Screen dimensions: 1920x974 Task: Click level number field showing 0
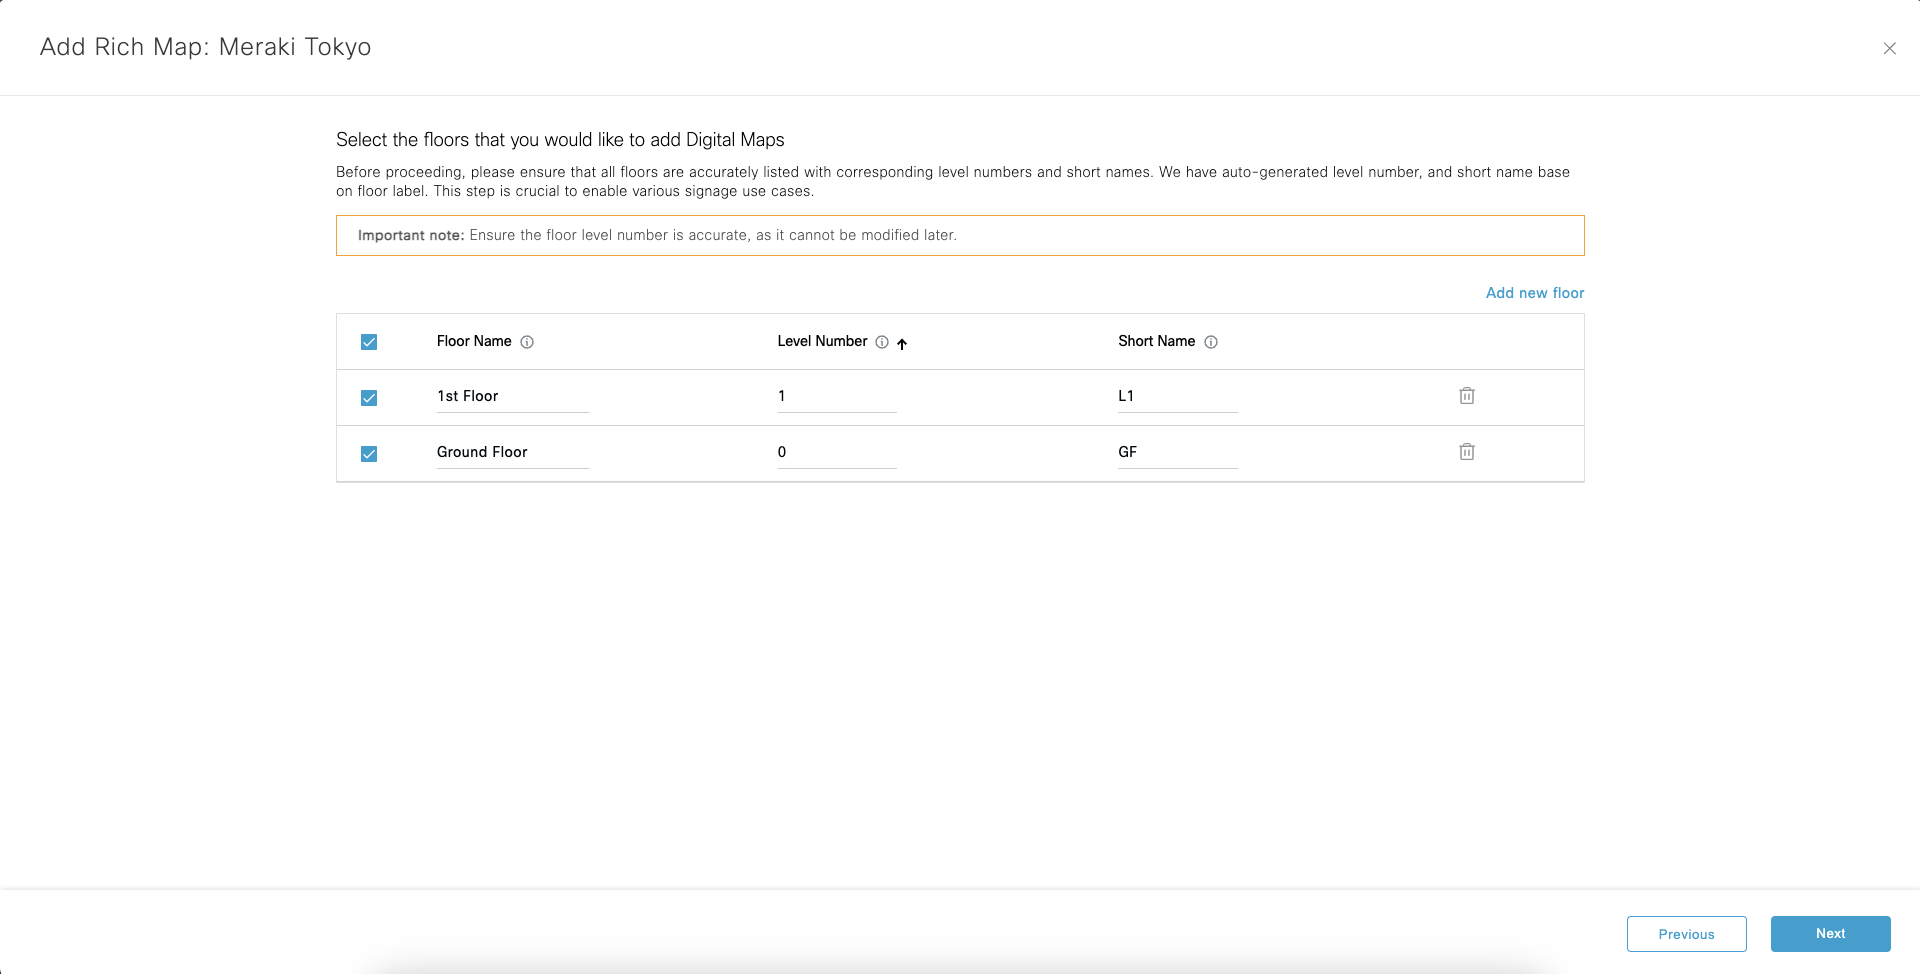[x=836, y=452]
